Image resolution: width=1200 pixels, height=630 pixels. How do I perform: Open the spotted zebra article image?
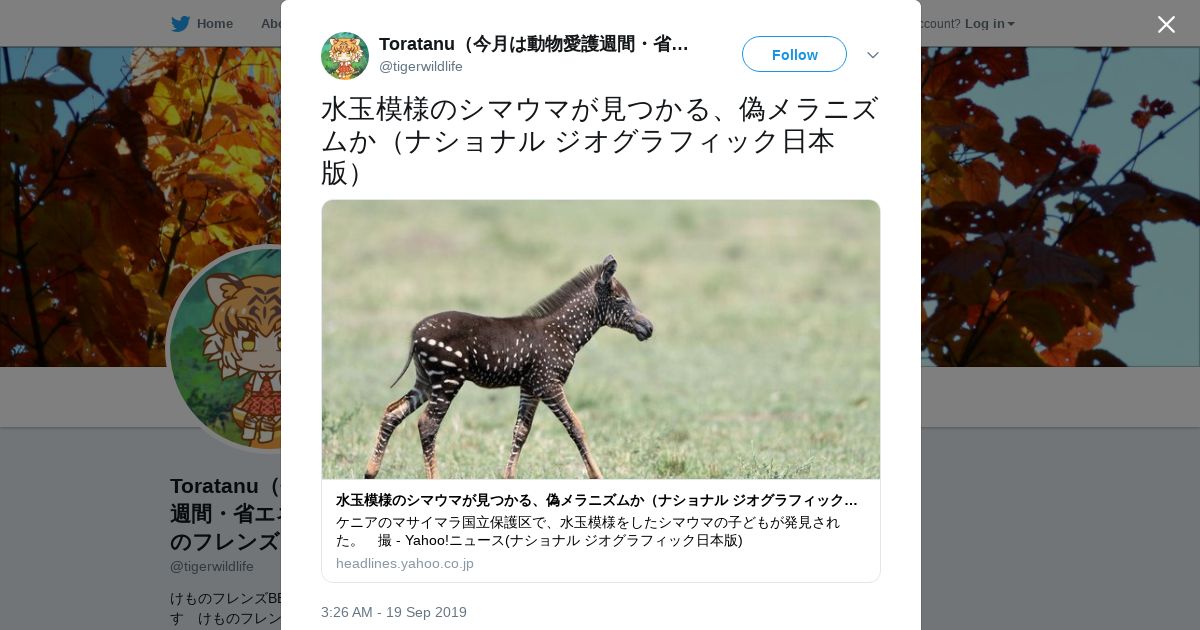tap(601, 339)
